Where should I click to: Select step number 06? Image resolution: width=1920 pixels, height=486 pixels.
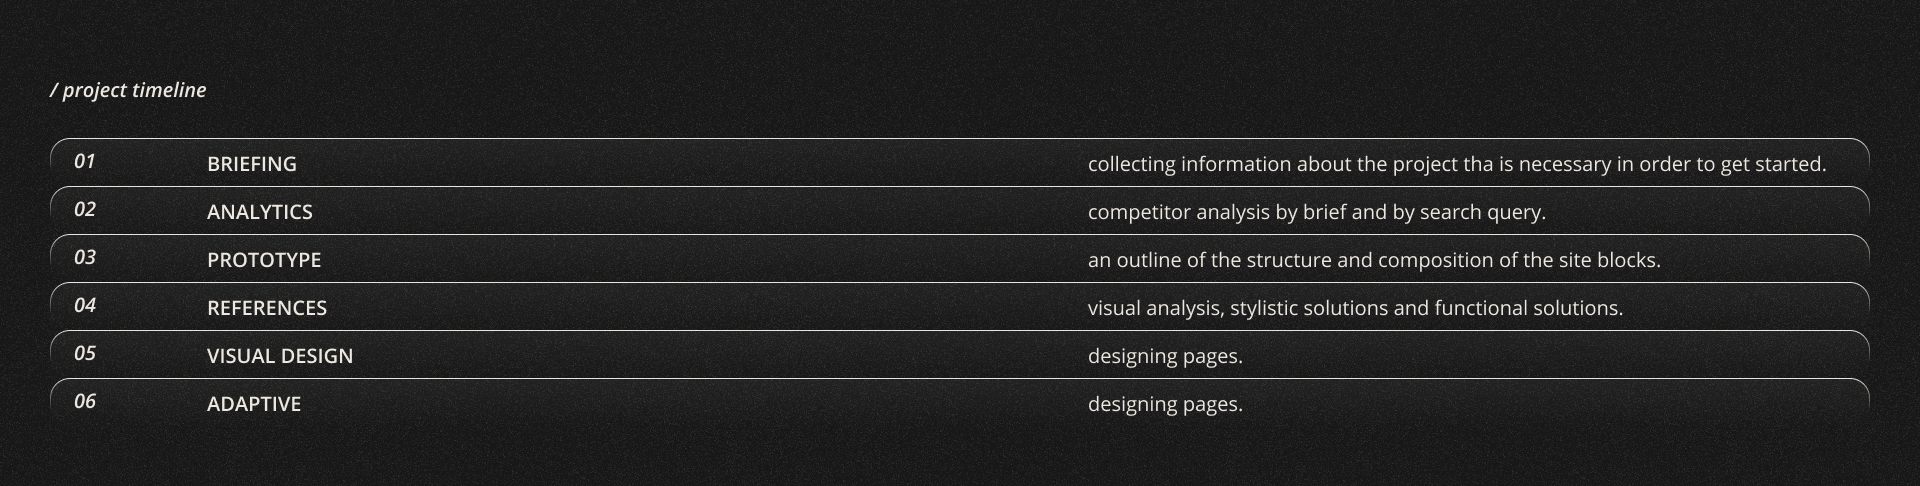(x=85, y=401)
